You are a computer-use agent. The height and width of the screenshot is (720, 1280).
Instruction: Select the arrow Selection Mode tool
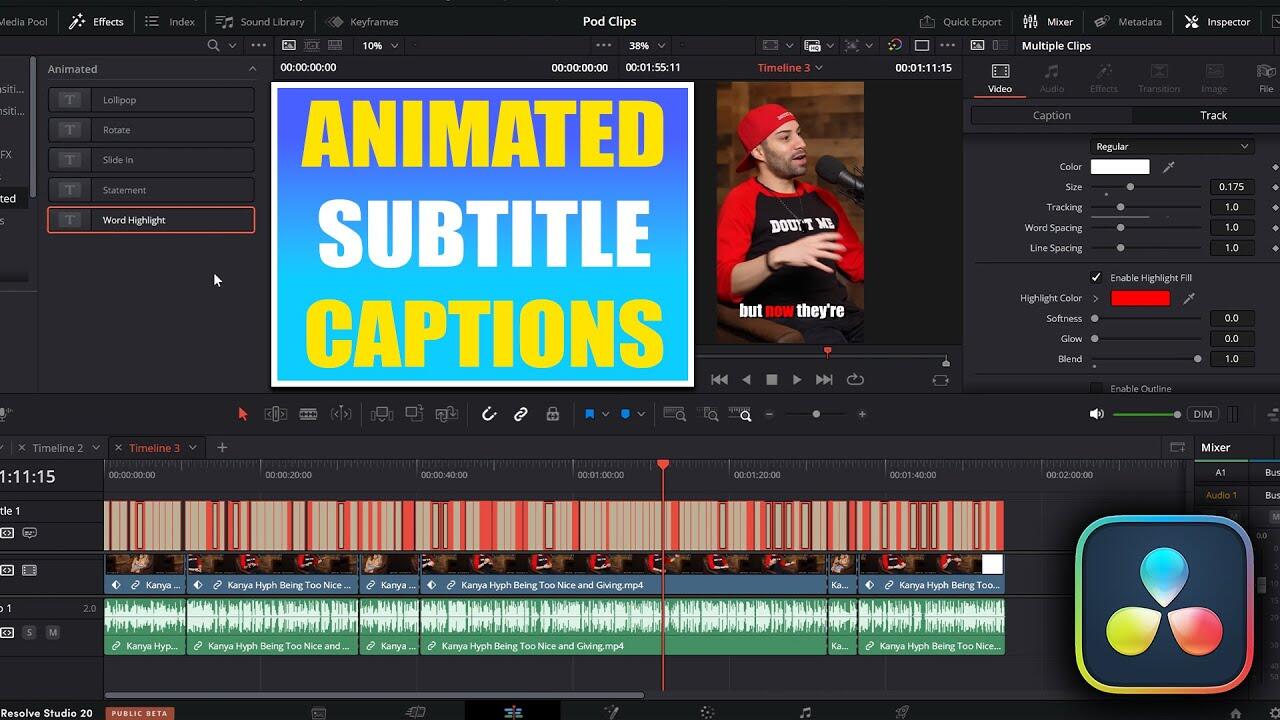click(x=242, y=414)
